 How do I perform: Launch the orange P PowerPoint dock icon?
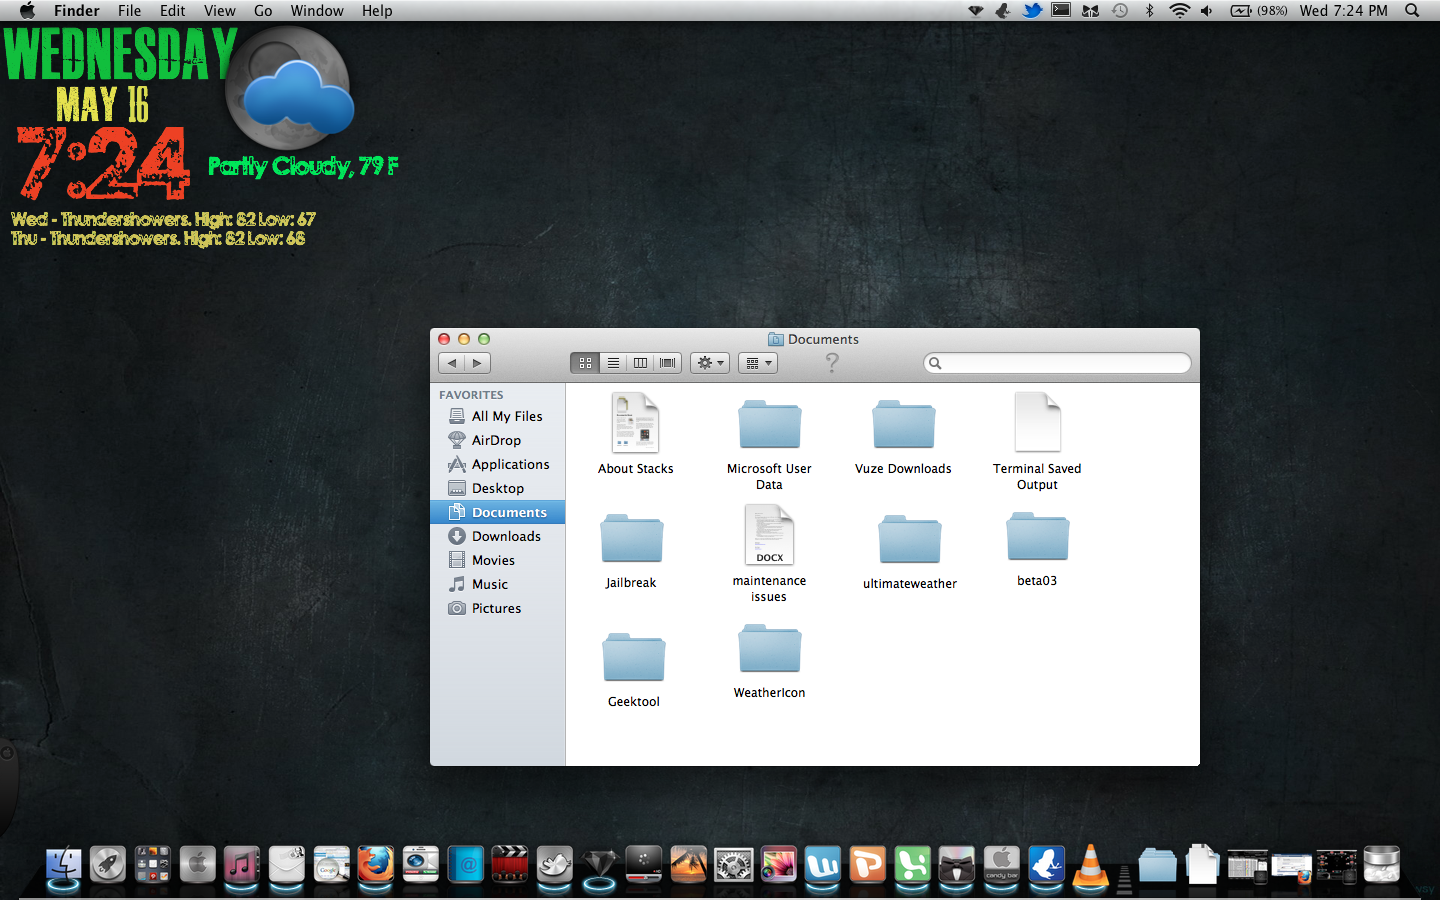[x=867, y=864]
